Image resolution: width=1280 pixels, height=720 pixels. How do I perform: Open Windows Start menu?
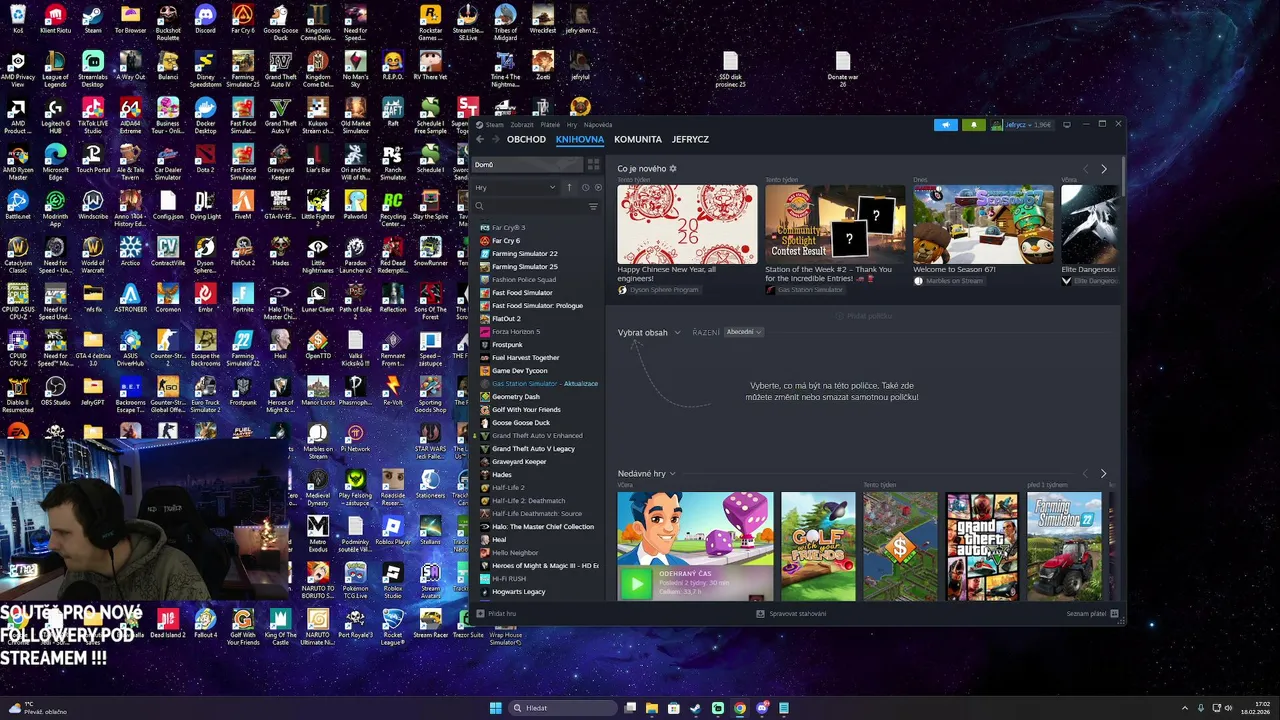click(x=495, y=708)
